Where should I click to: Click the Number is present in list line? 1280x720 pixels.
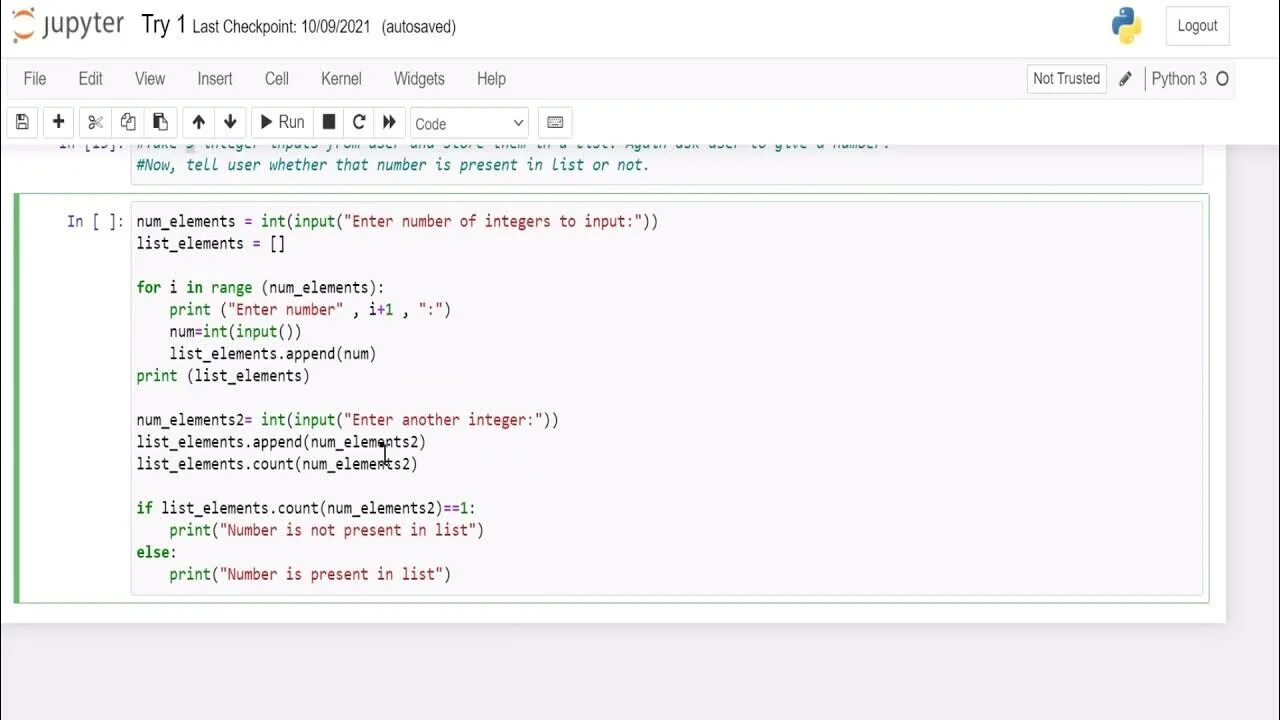coord(310,574)
